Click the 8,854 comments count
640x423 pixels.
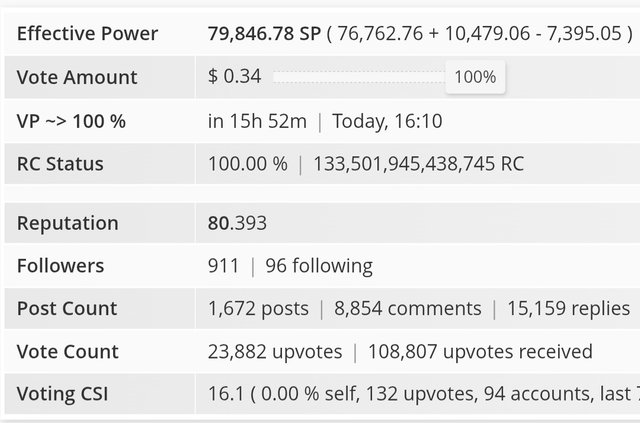click(x=407, y=309)
